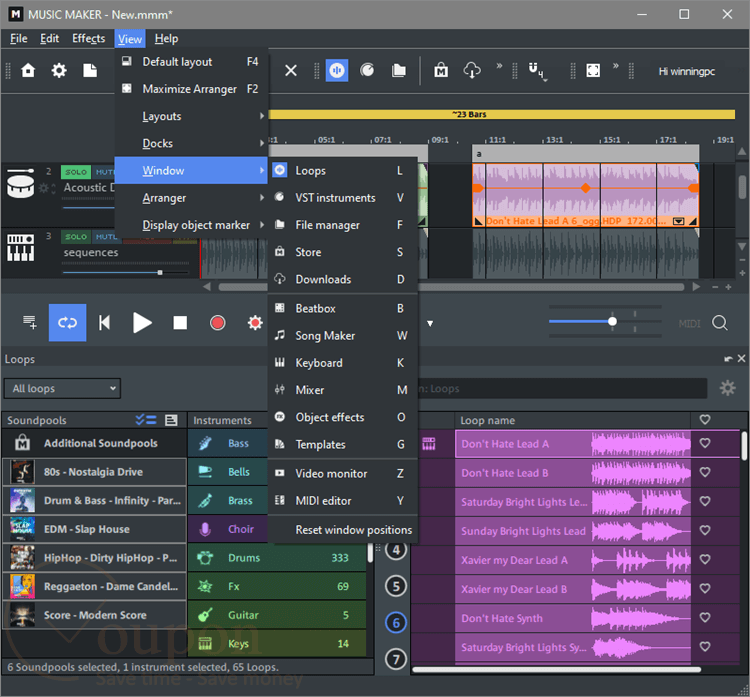The width and height of the screenshot is (750, 697).
Task: Undock the Loops panel
Action: 728,359
